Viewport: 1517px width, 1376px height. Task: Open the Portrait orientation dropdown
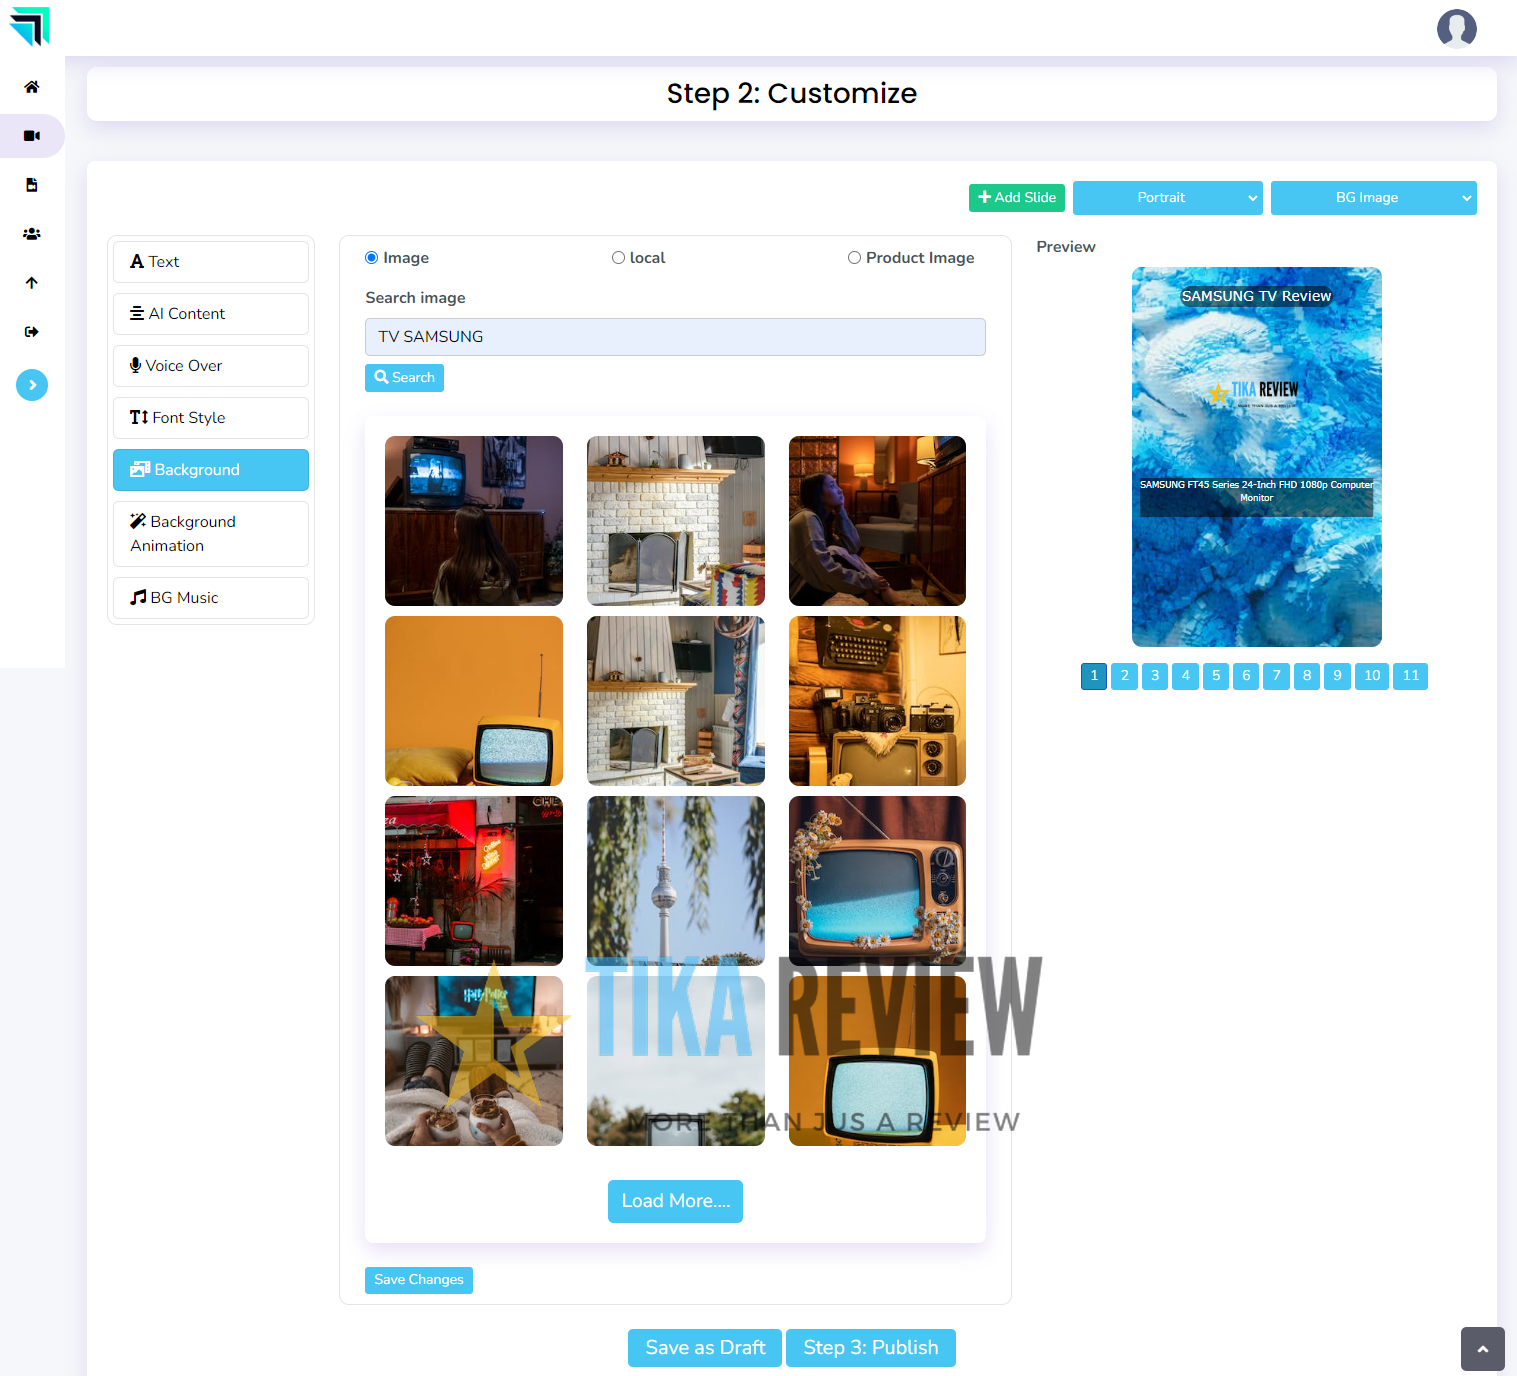coord(1167,197)
